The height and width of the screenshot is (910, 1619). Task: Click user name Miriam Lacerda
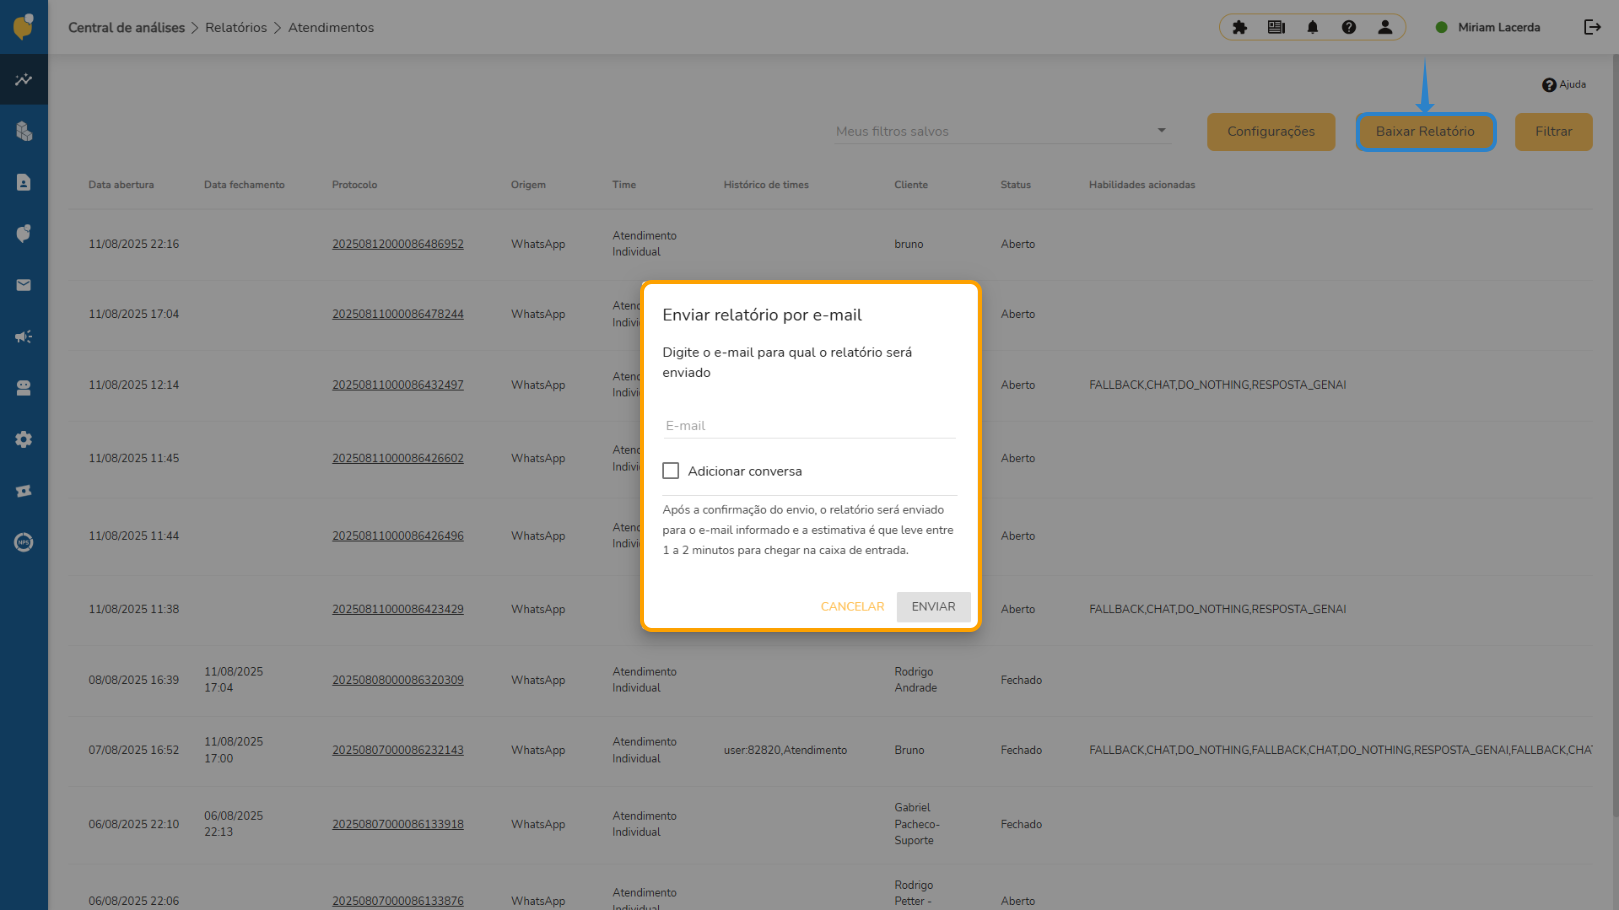1498,28
